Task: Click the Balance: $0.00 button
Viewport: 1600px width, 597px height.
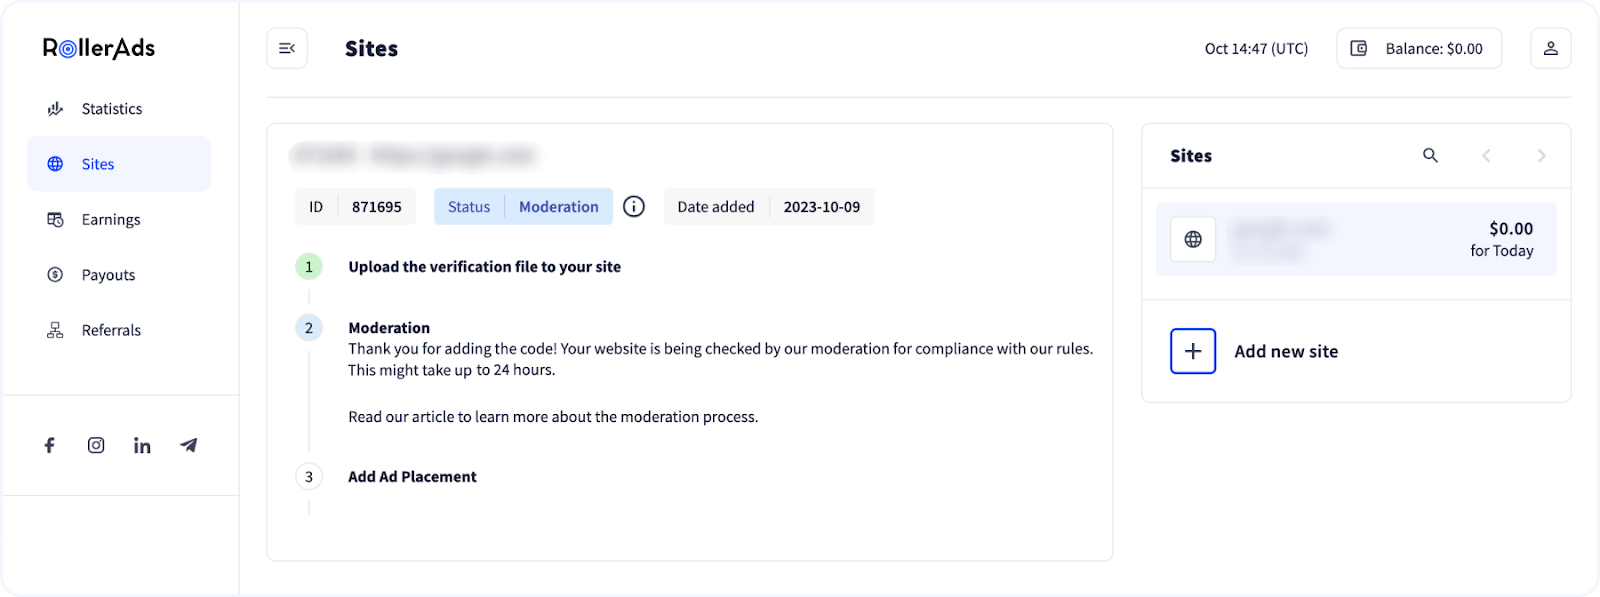Action: point(1419,48)
